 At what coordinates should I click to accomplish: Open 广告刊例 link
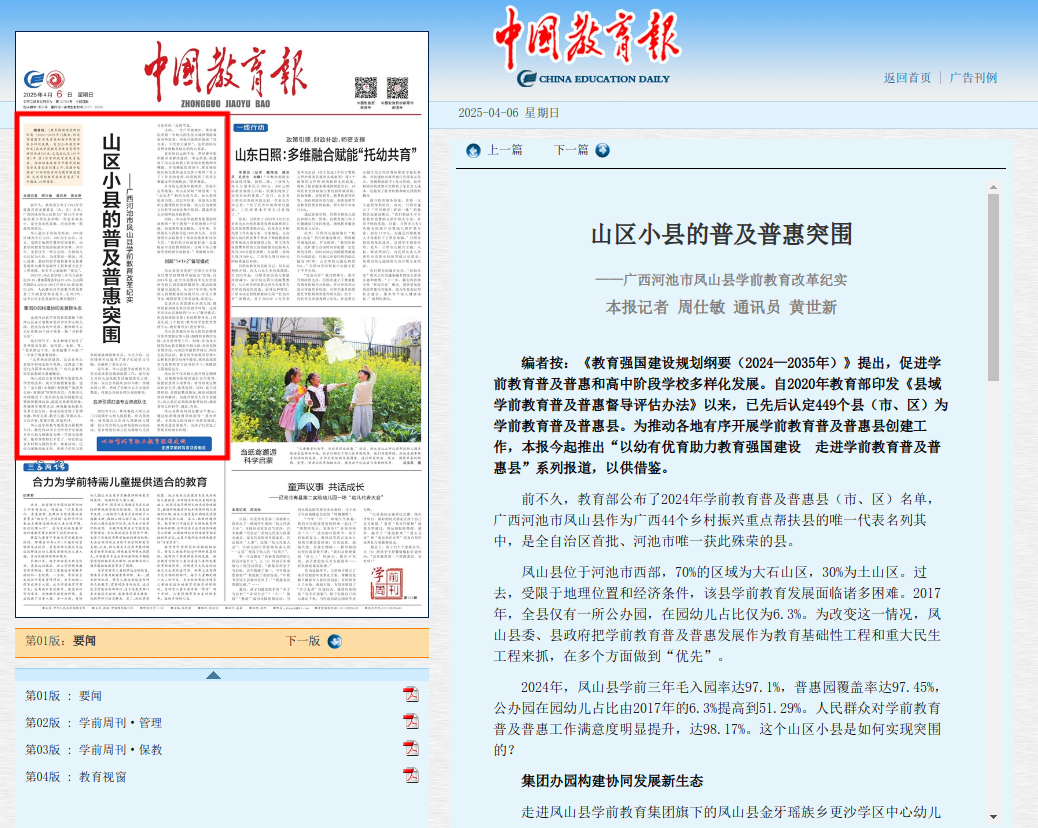tap(973, 78)
